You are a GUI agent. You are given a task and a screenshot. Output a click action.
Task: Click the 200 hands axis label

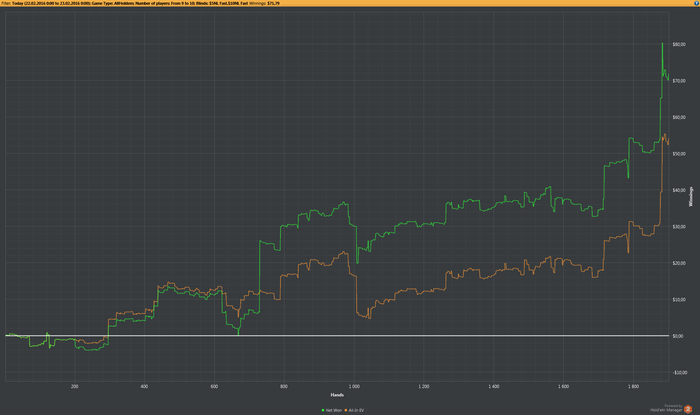75,386
